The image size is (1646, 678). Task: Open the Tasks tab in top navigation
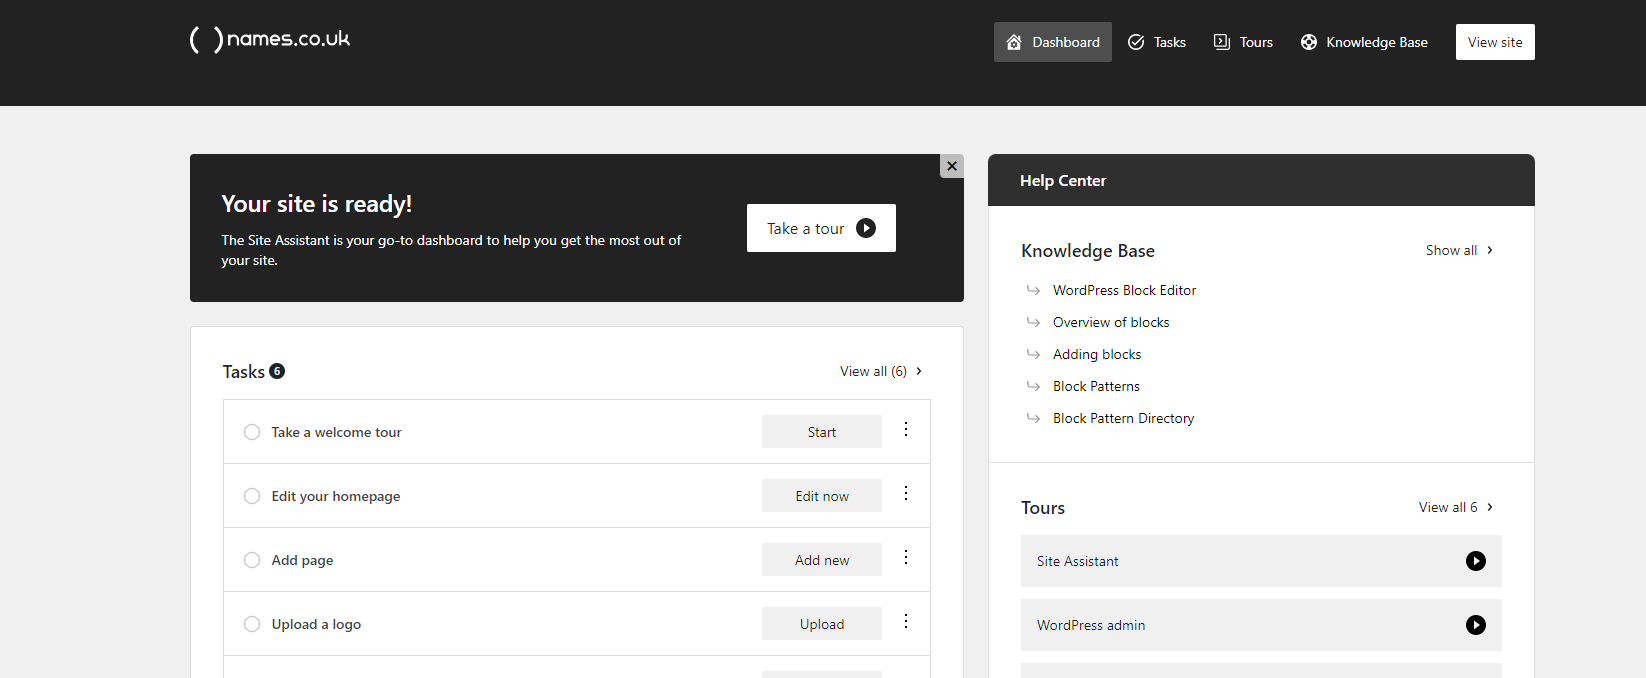point(1157,42)
